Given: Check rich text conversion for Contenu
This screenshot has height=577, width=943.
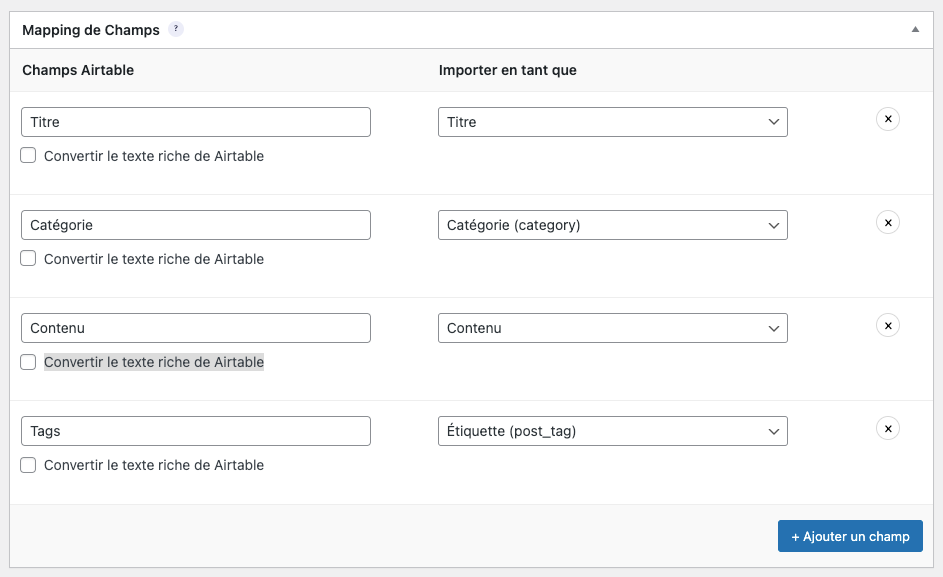Looking at the screenshot, I should (28, 362).
